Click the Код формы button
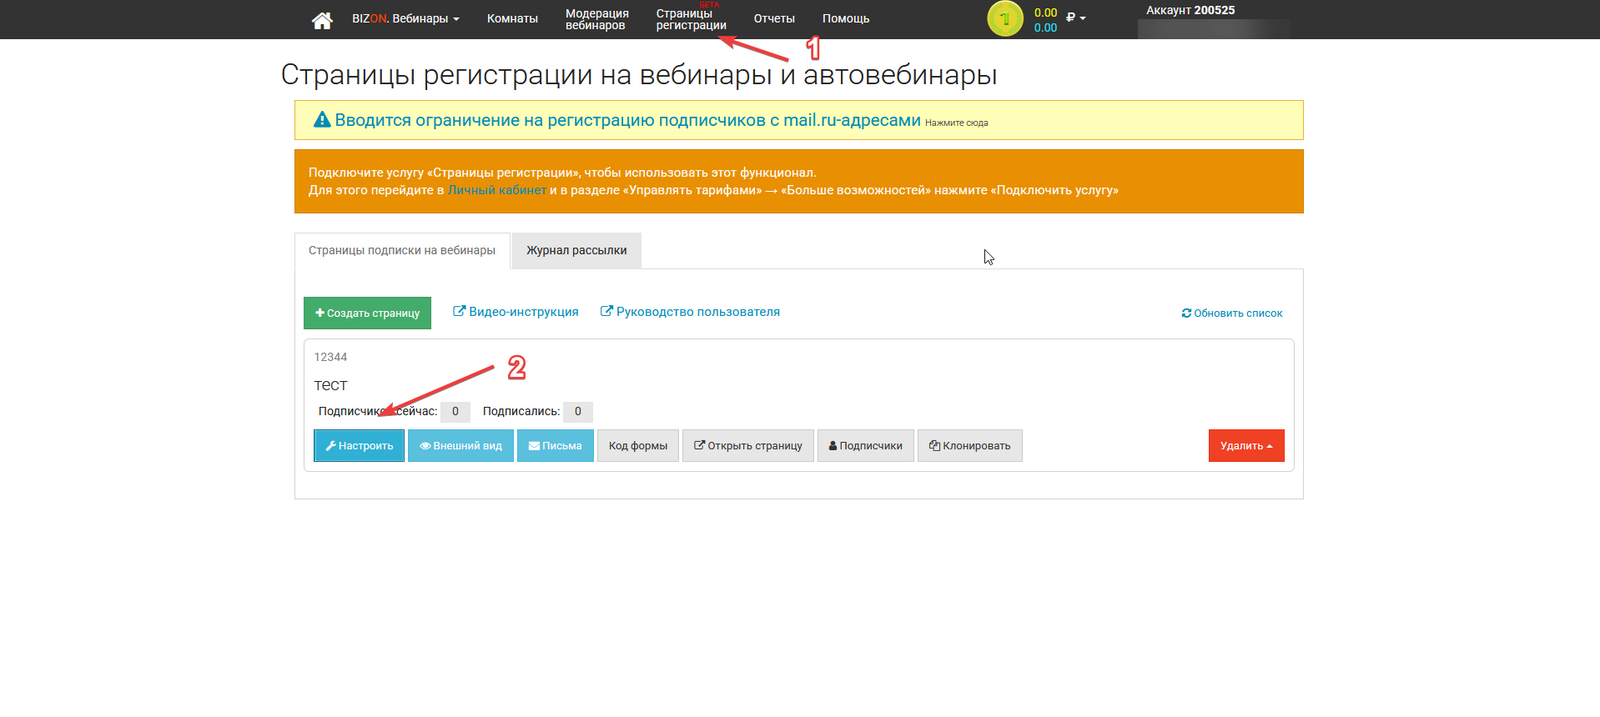1600x717 pixels. (638, 446)
